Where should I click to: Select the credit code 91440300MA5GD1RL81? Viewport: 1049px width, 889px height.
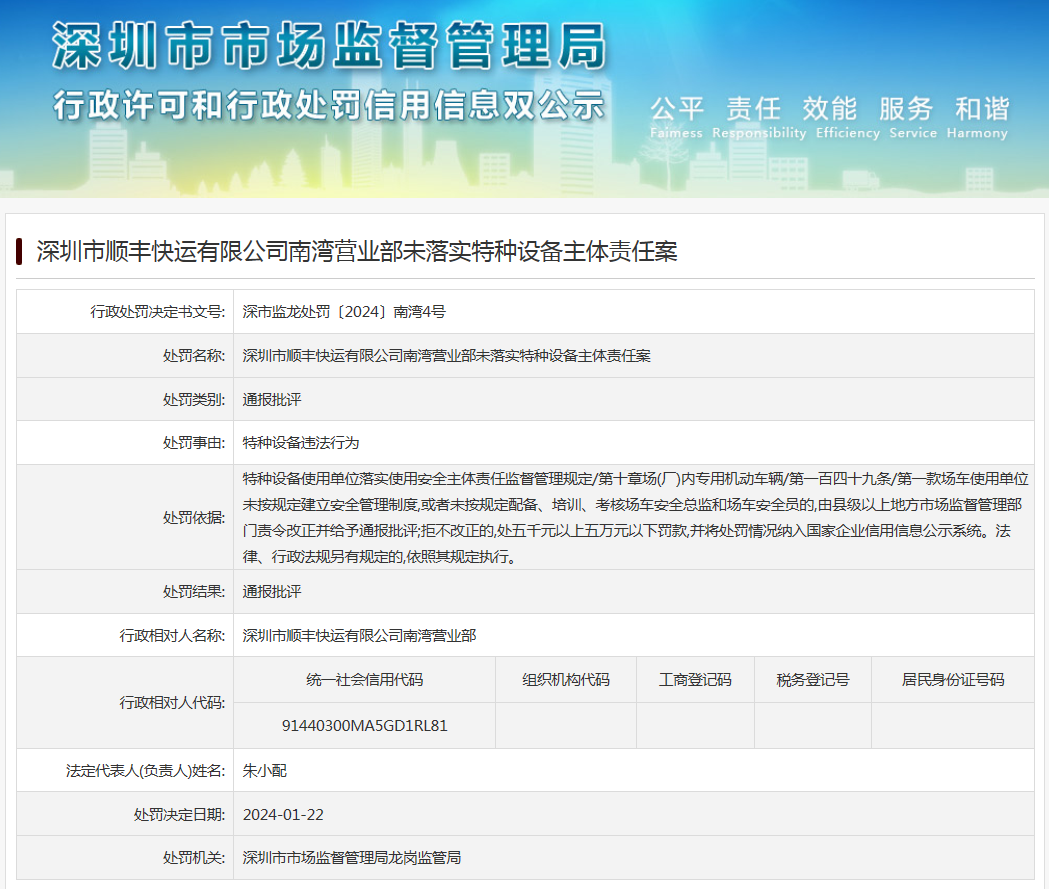(365, 726)
